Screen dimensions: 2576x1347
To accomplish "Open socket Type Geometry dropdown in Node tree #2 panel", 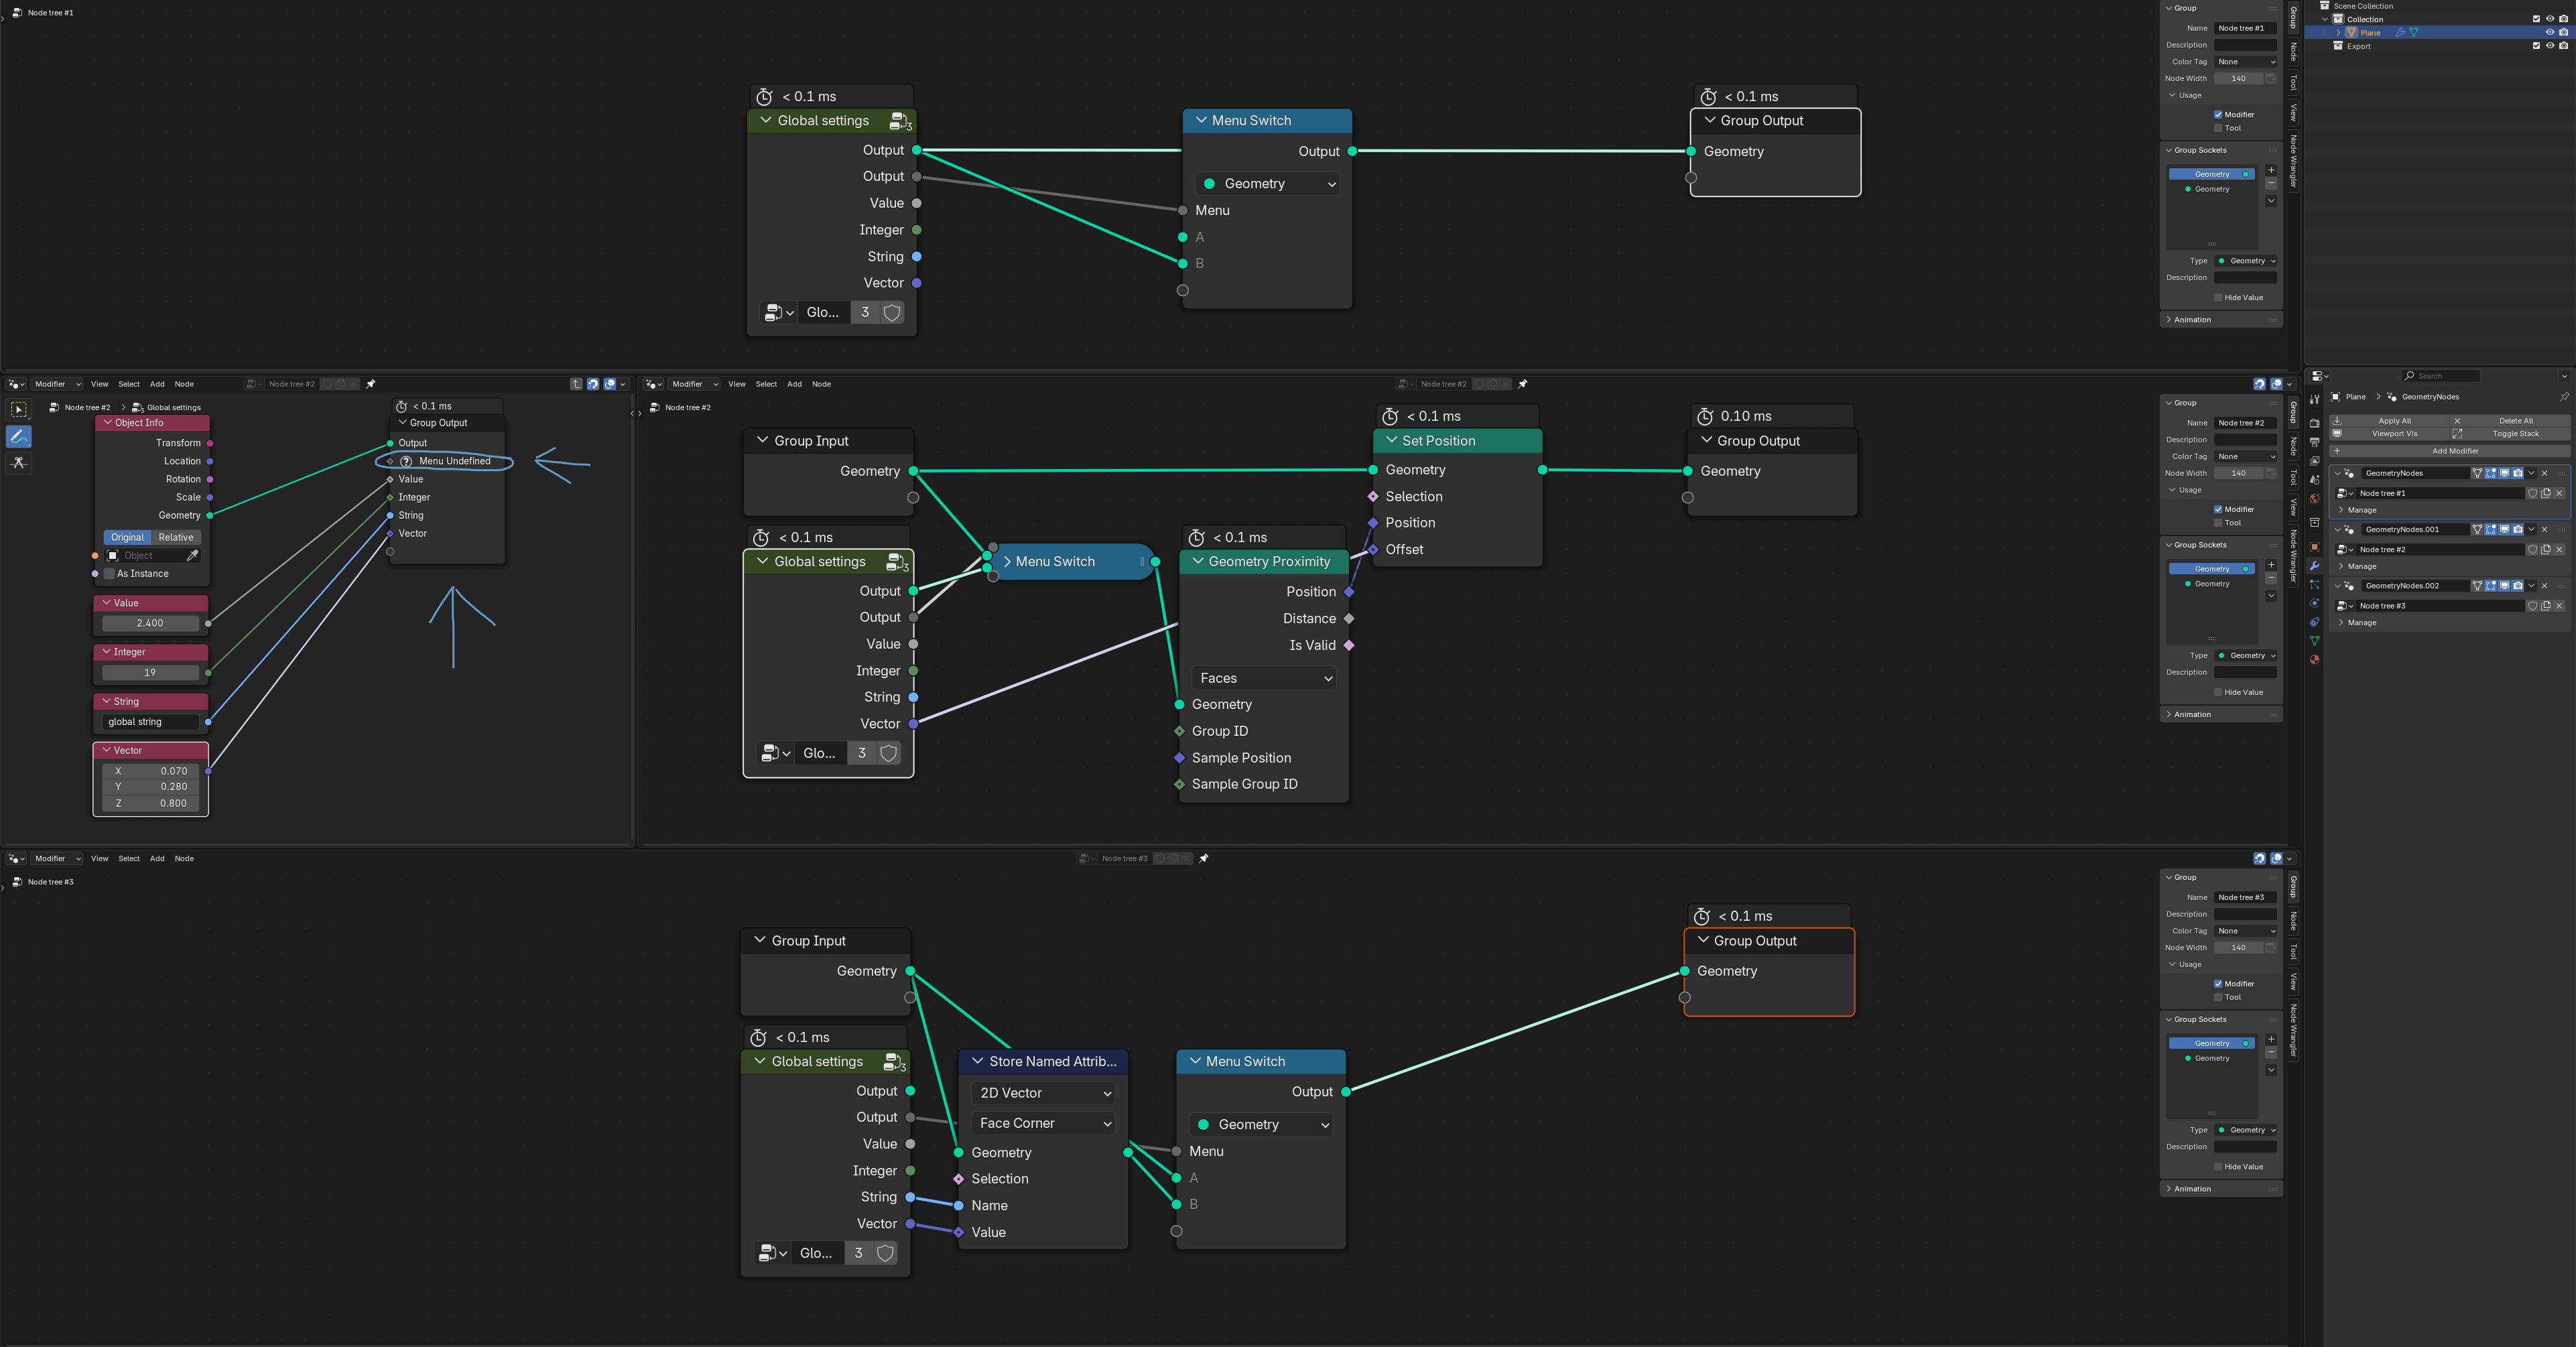I will [2246, 656].
